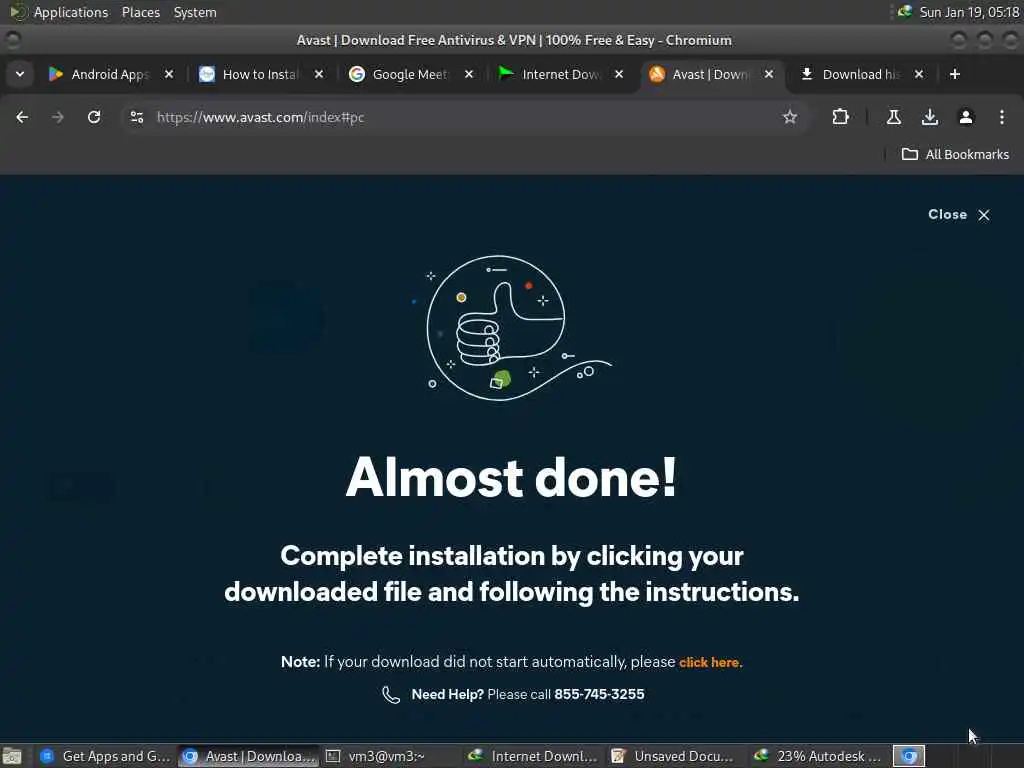Screen dimensions: 1024x768
Task: Open the Places menu
Action: [x=140, y=12]
